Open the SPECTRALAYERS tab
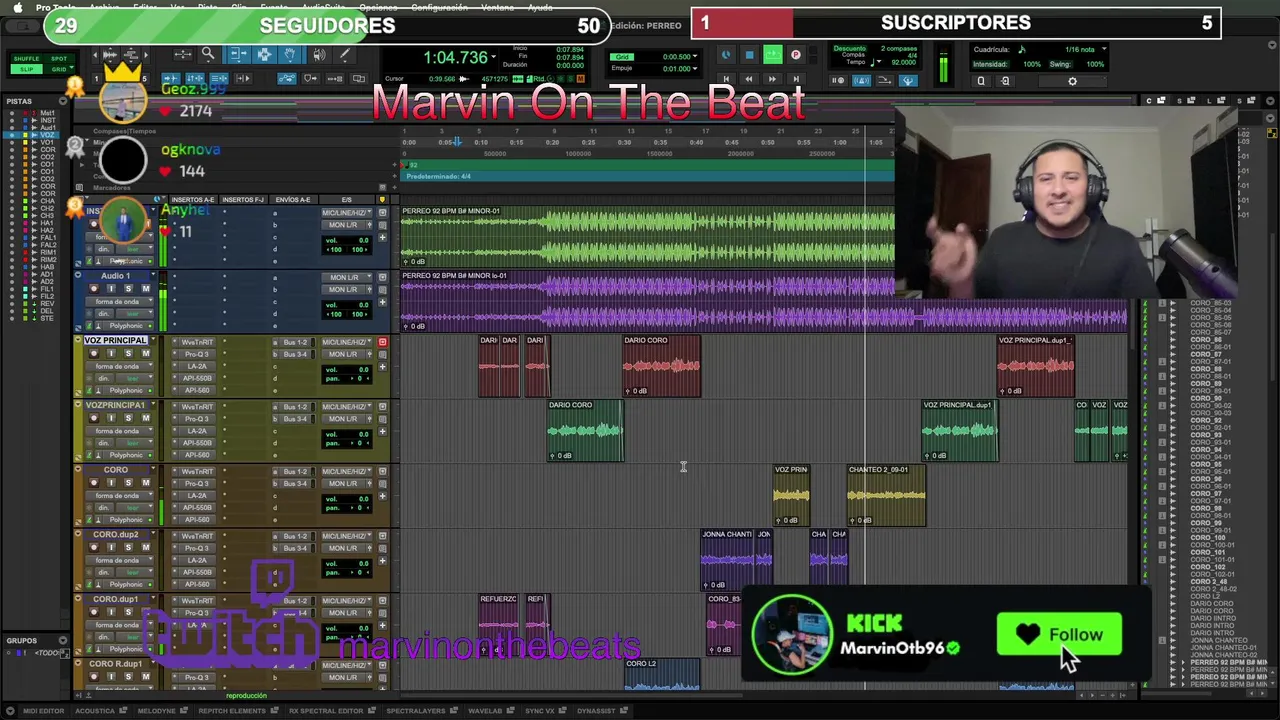Screen dimensions: 1280x720 [416, 711]
